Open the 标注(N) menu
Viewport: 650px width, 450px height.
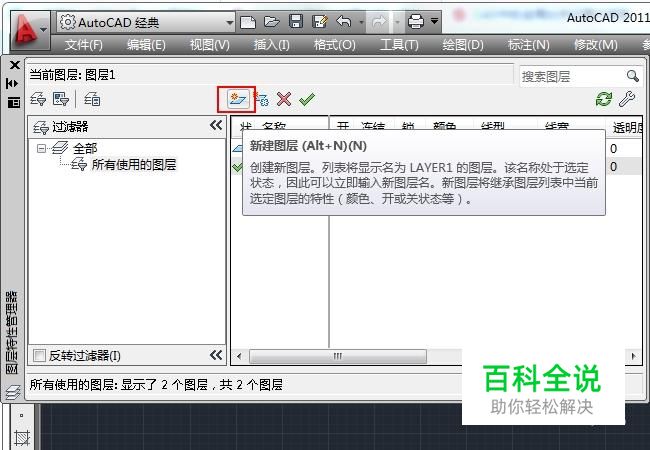click(529, 44)
